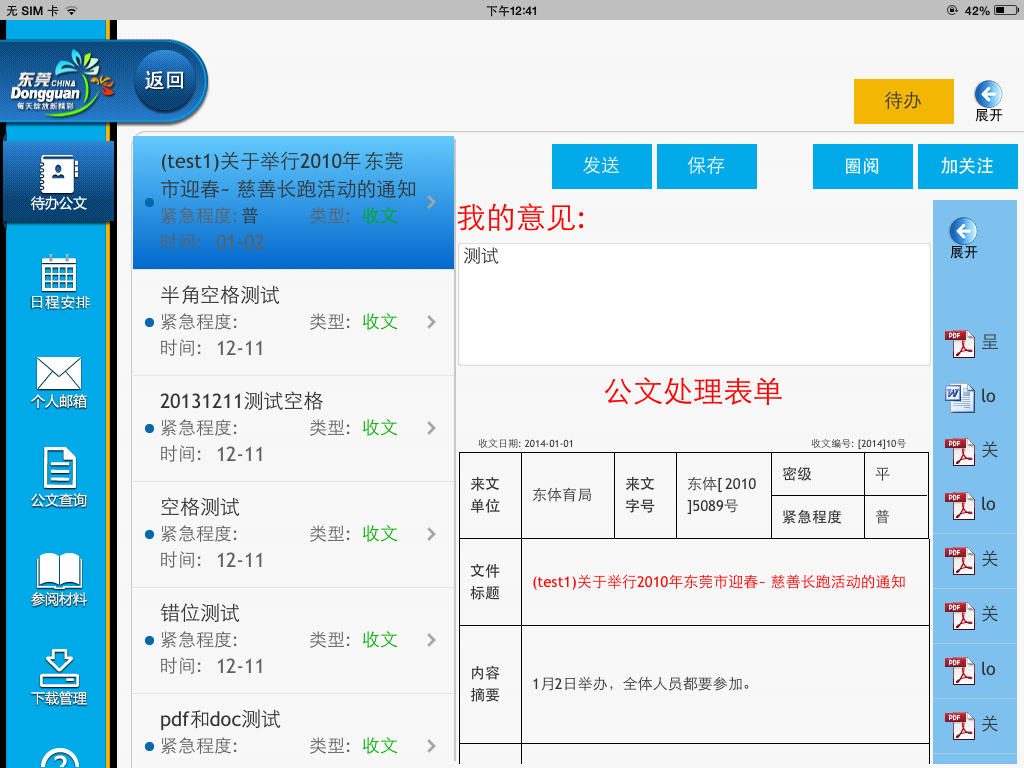Screen dimensions: 1024x768
Task: Tap the Dongguan logo
Action: click(x=62, y=84)
